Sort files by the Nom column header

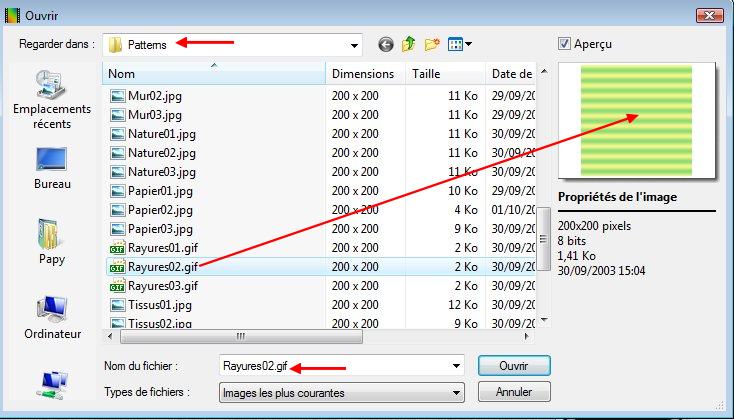click(x=215, y=74)
